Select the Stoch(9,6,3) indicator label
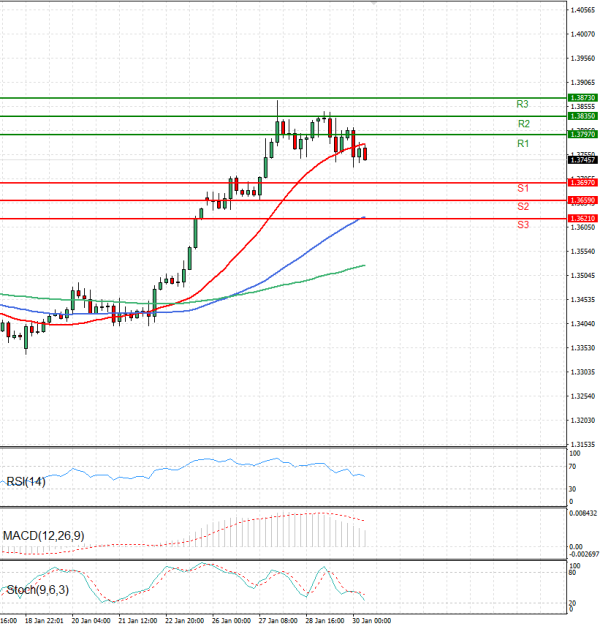Image resolution: width=600 pixels, height=629 pixels. pyautogui.click(x=35, y=591)
